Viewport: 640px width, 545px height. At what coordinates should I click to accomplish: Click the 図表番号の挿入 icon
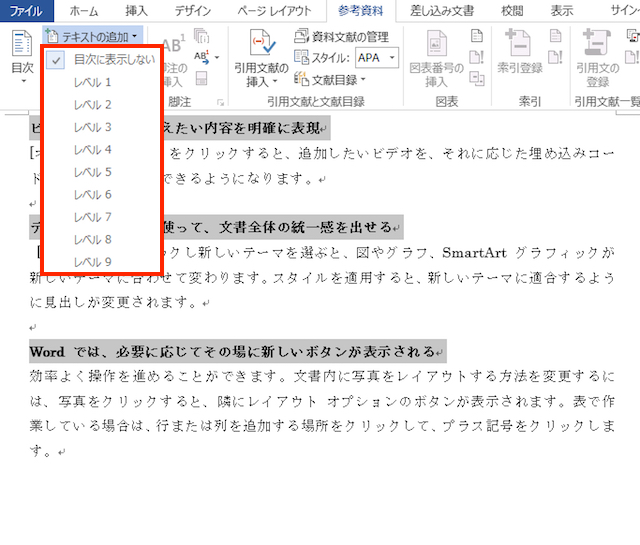click(436, 43)
